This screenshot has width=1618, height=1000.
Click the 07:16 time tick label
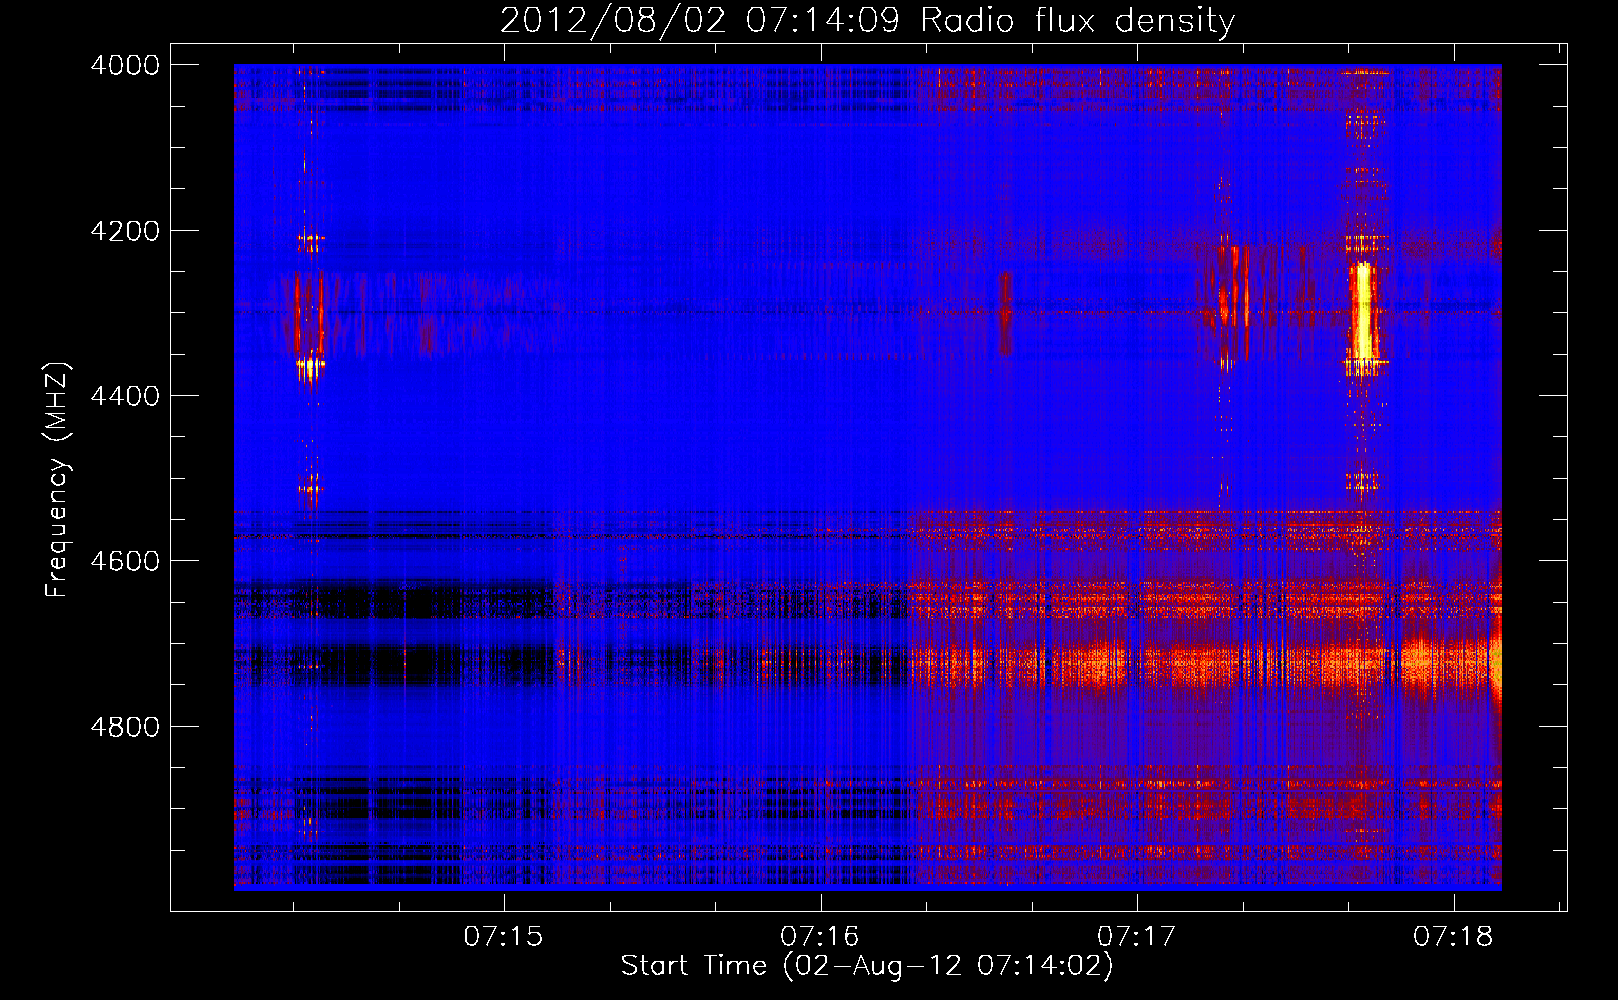click(x=820, y=937)
